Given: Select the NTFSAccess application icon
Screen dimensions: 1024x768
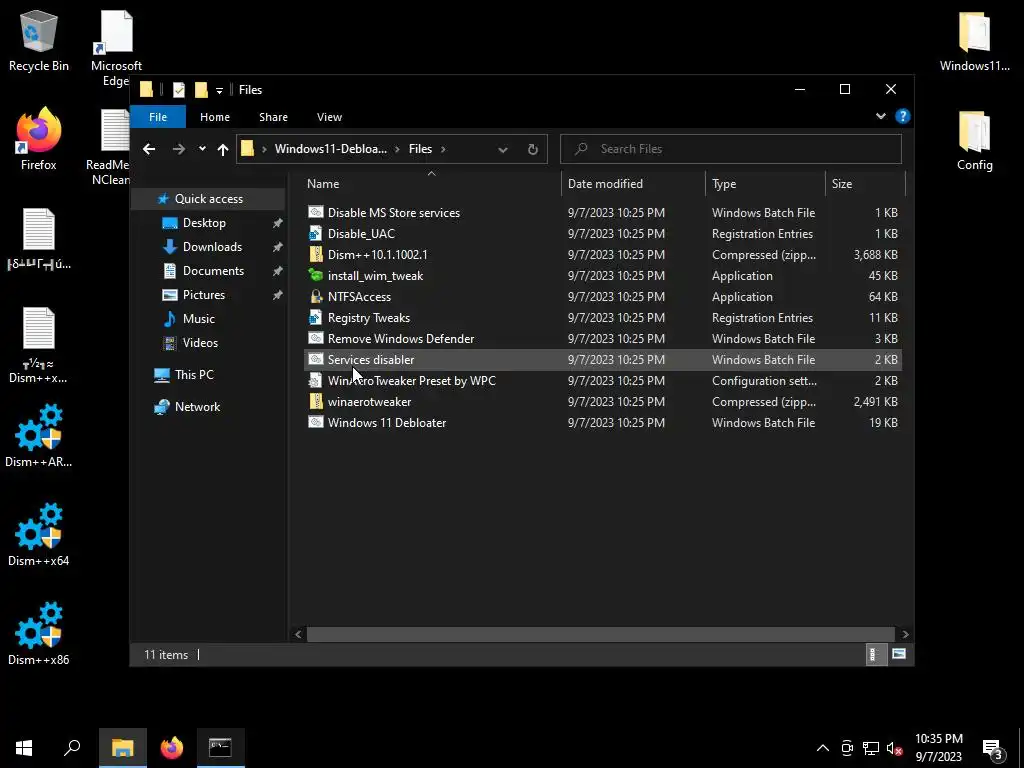Looking at the screenshot, I should coord(315,296).
